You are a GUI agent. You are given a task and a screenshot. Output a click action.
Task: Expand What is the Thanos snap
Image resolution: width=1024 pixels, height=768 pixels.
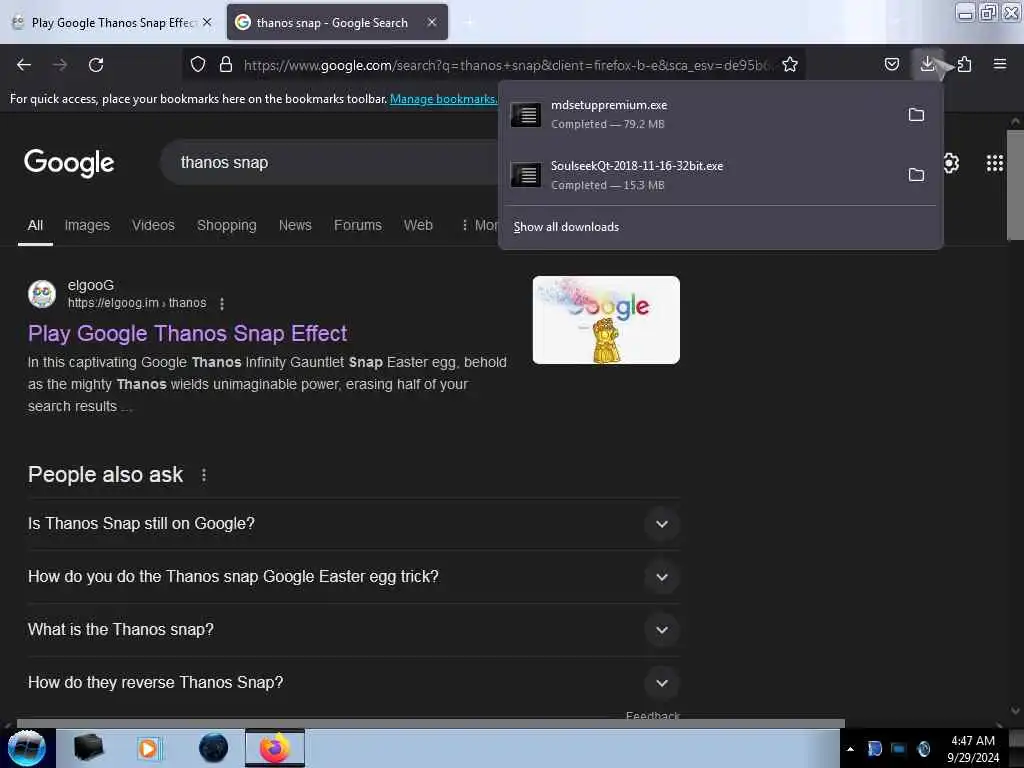[x=353, y=630]
